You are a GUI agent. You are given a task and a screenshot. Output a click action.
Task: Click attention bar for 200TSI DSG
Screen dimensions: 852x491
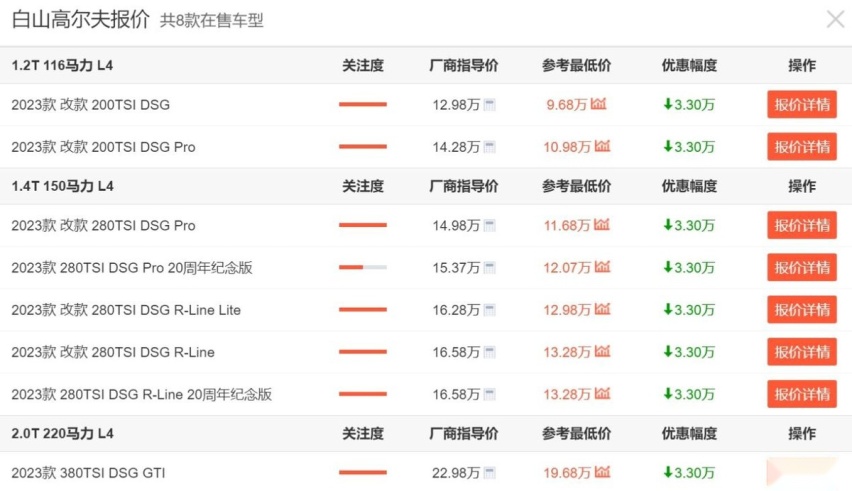(x=363, y=104)
